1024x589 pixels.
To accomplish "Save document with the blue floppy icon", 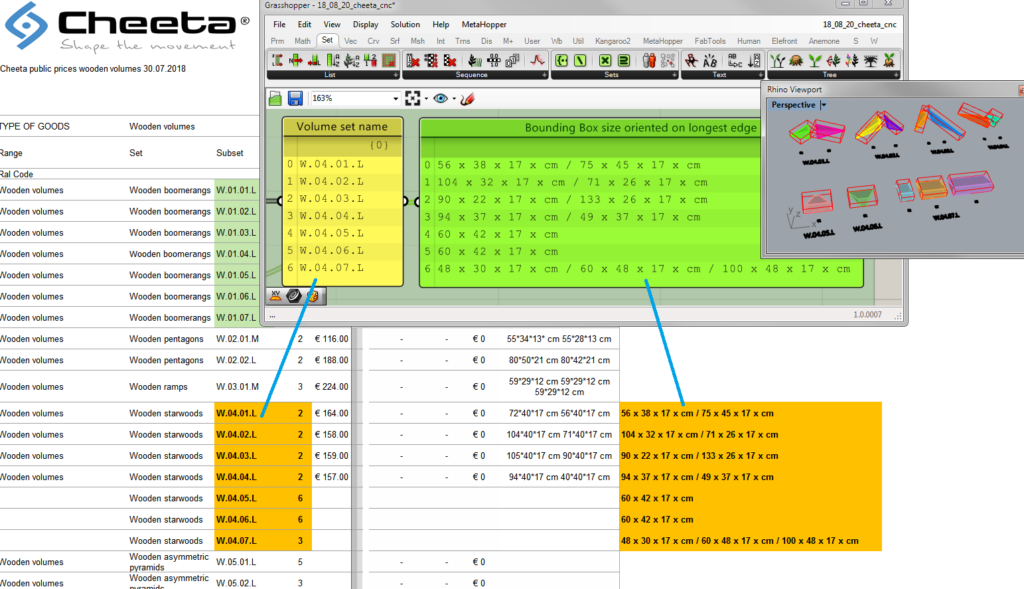I will coord(295,99).
